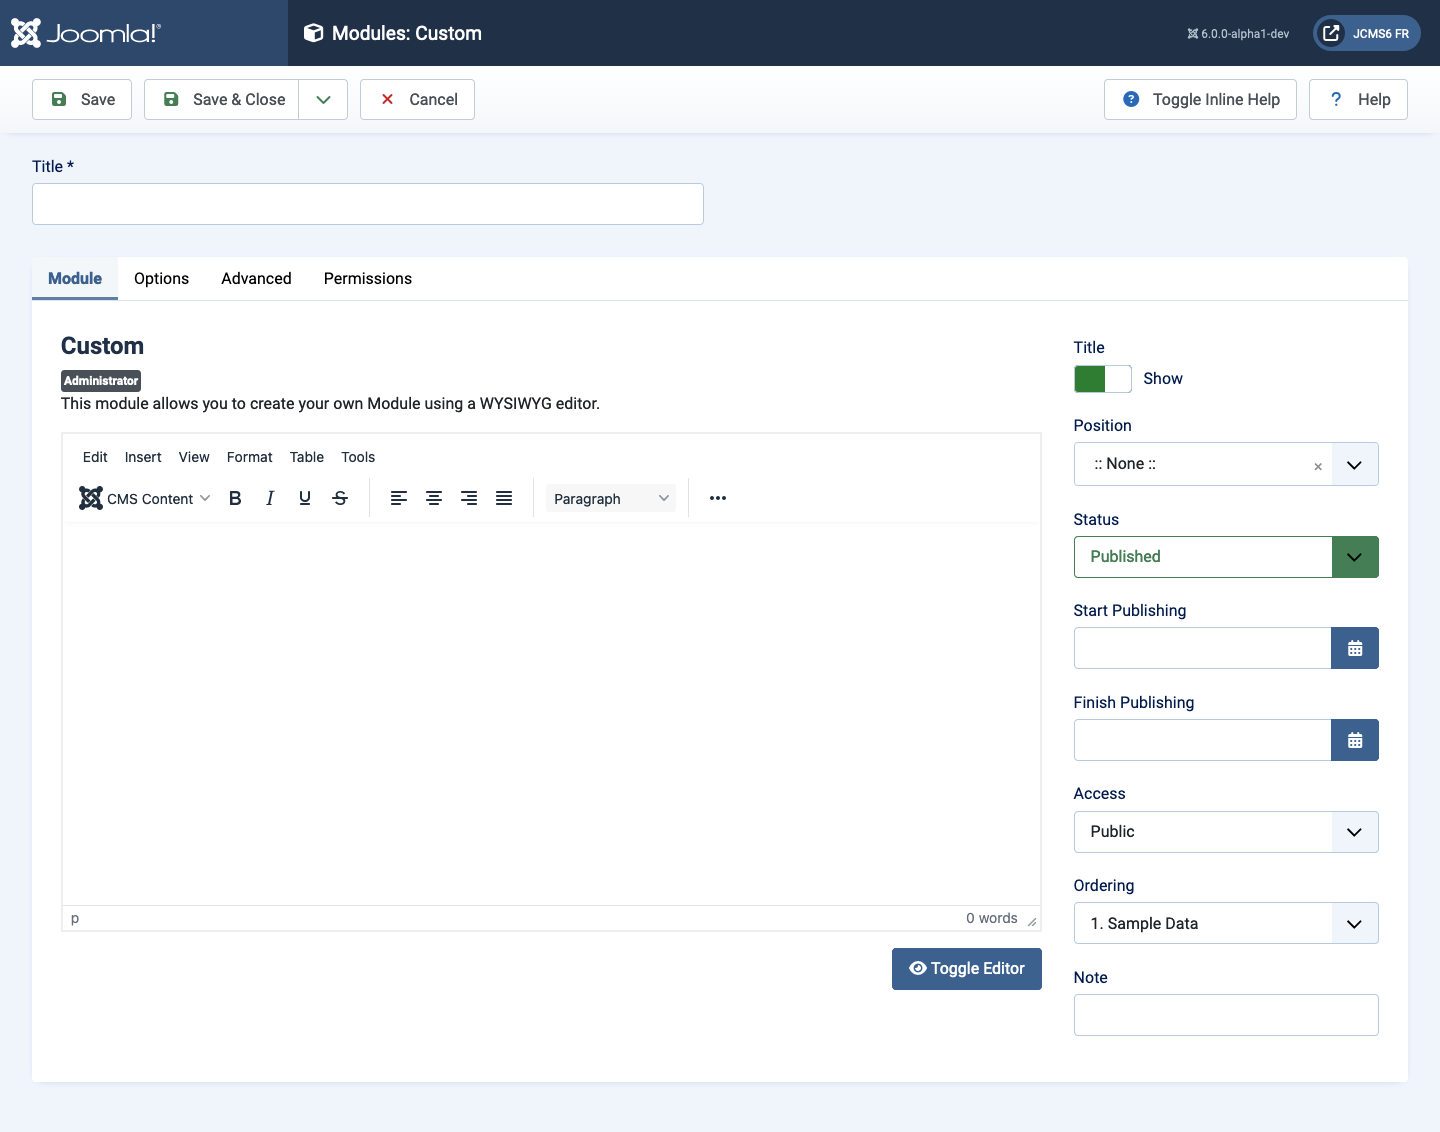Open the Ordering Sample Data dropdown
The image size is (1440, 1132).
pyautogui.click(x=1226, y=923)
